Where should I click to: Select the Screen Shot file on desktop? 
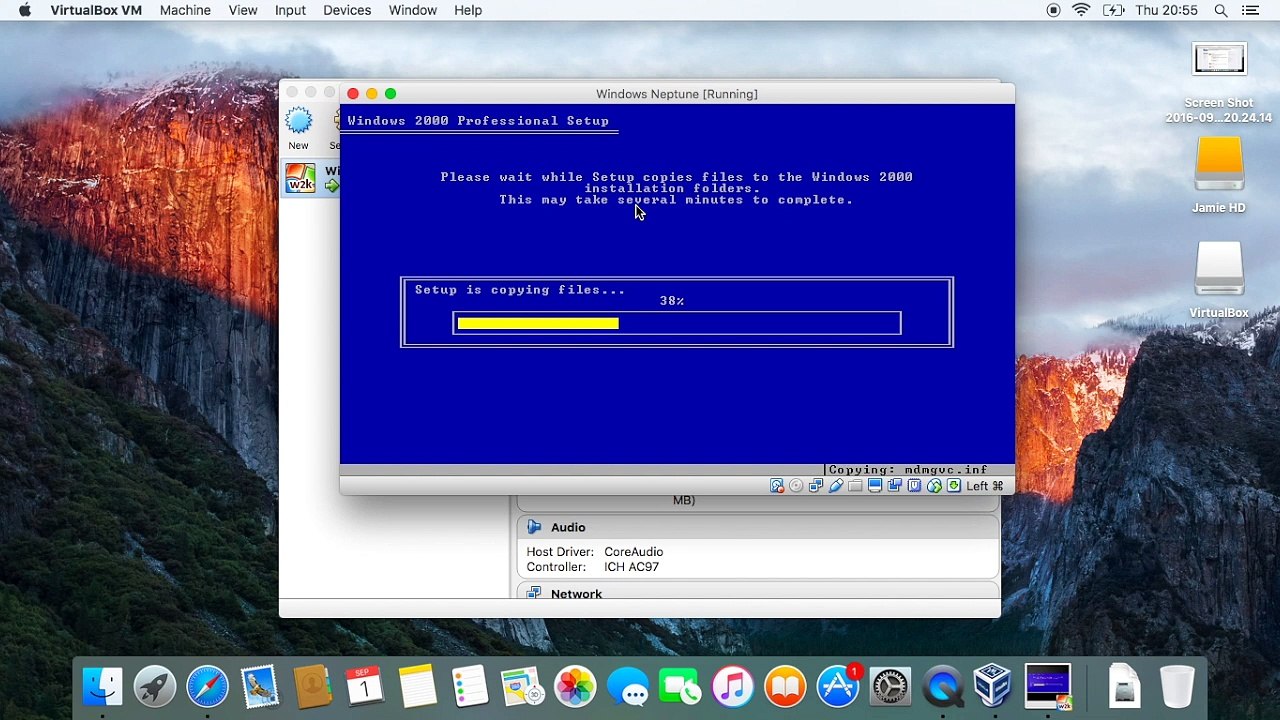click(x=1219, y=83)
